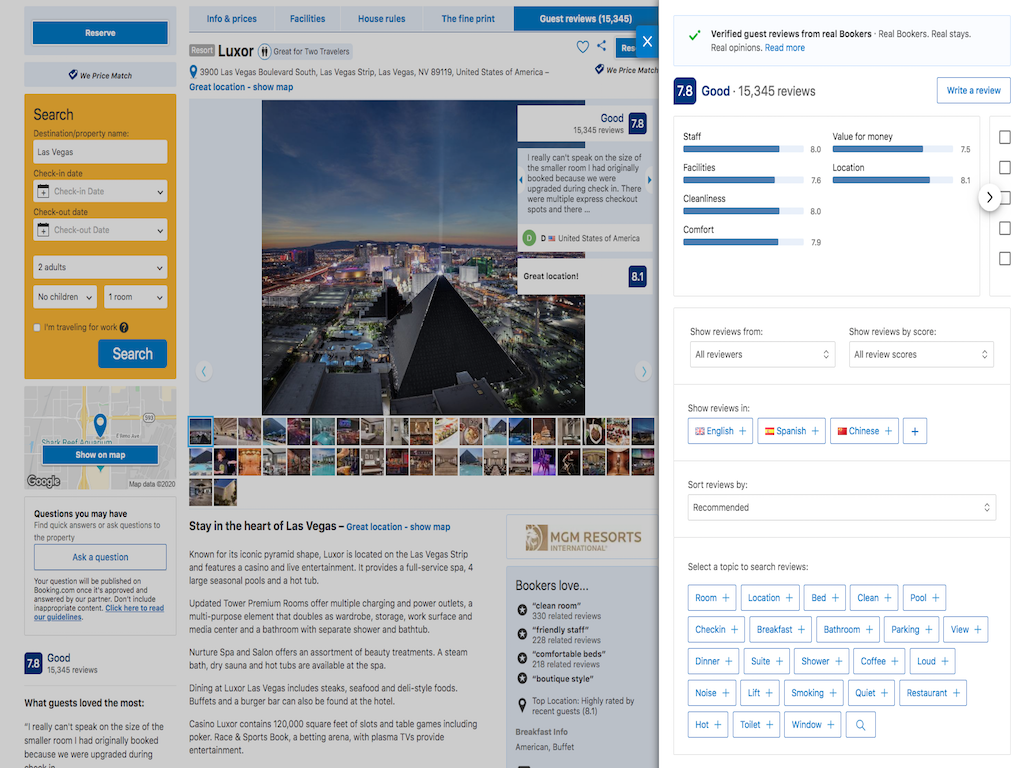Click the Las Vegas destination input field
Viewport: 1024px width, 768px height.
pos(100,152)
